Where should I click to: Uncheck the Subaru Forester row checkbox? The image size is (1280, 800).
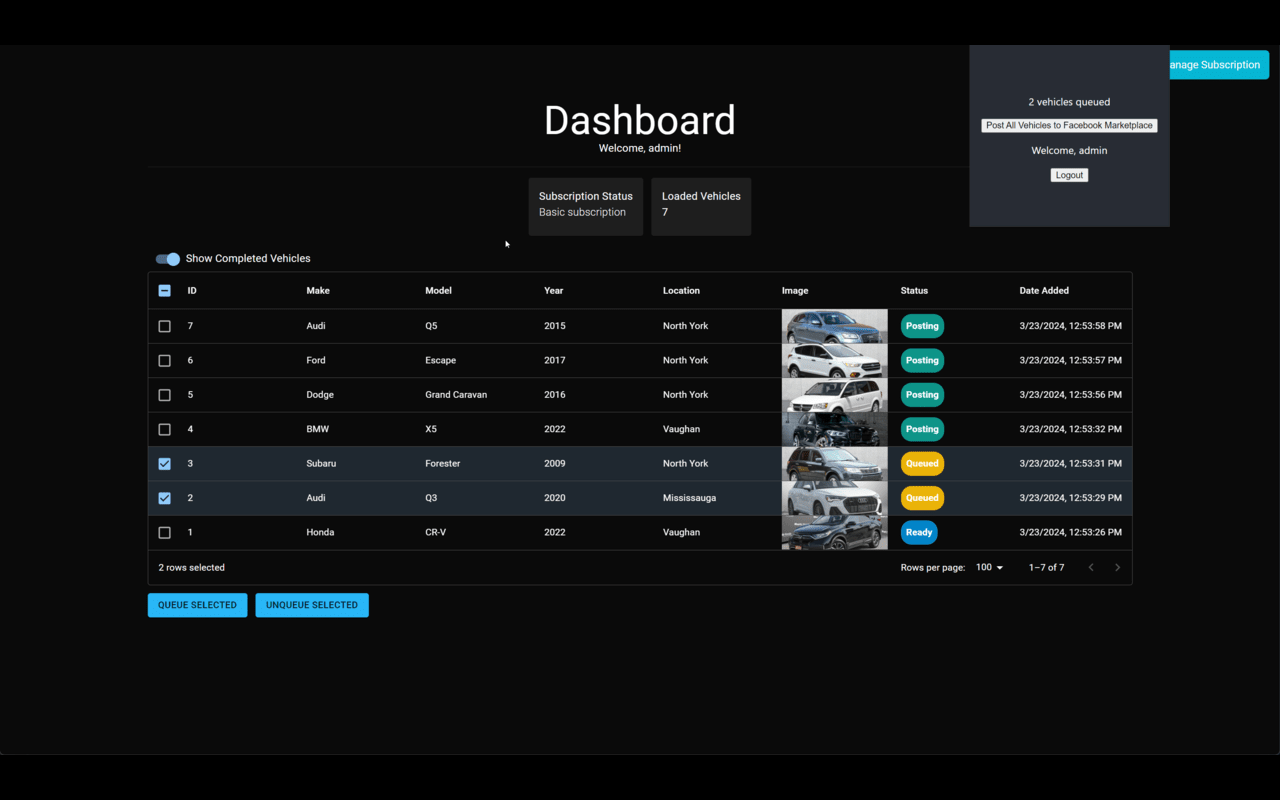[x=165, y=464]
